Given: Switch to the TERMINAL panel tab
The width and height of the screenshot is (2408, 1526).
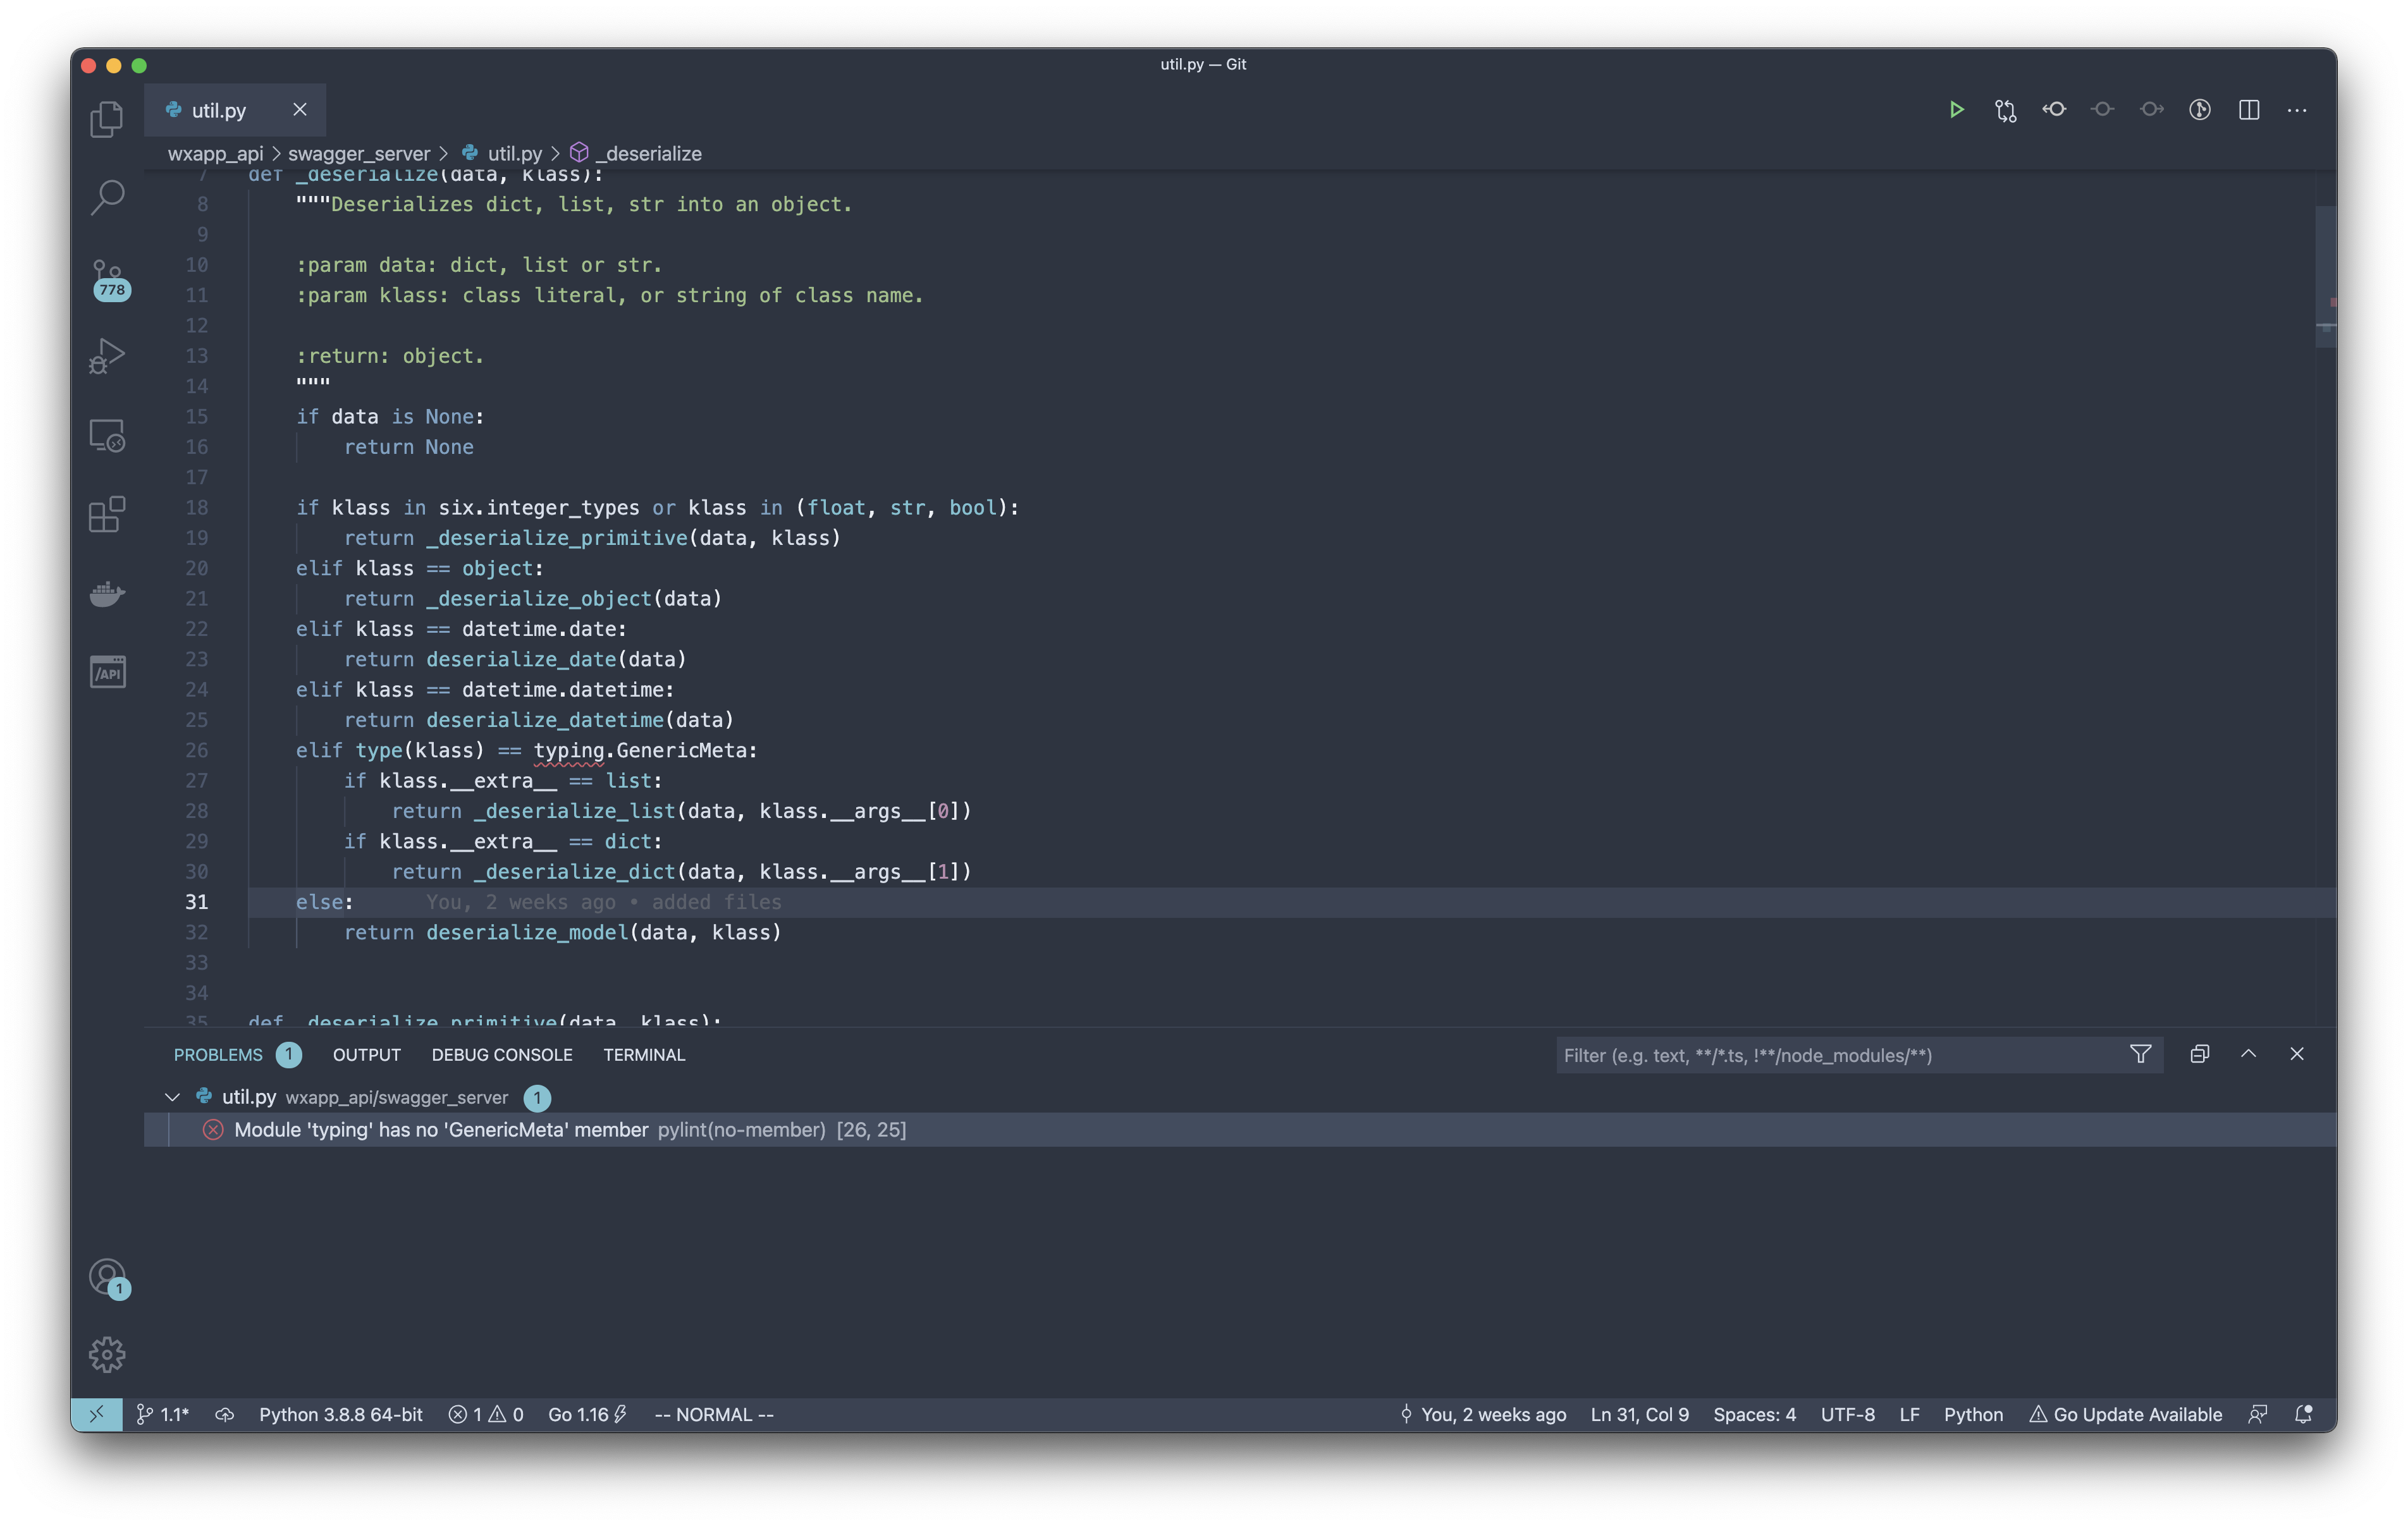Looking at the screenshot, I should (x=644, y=1055).
